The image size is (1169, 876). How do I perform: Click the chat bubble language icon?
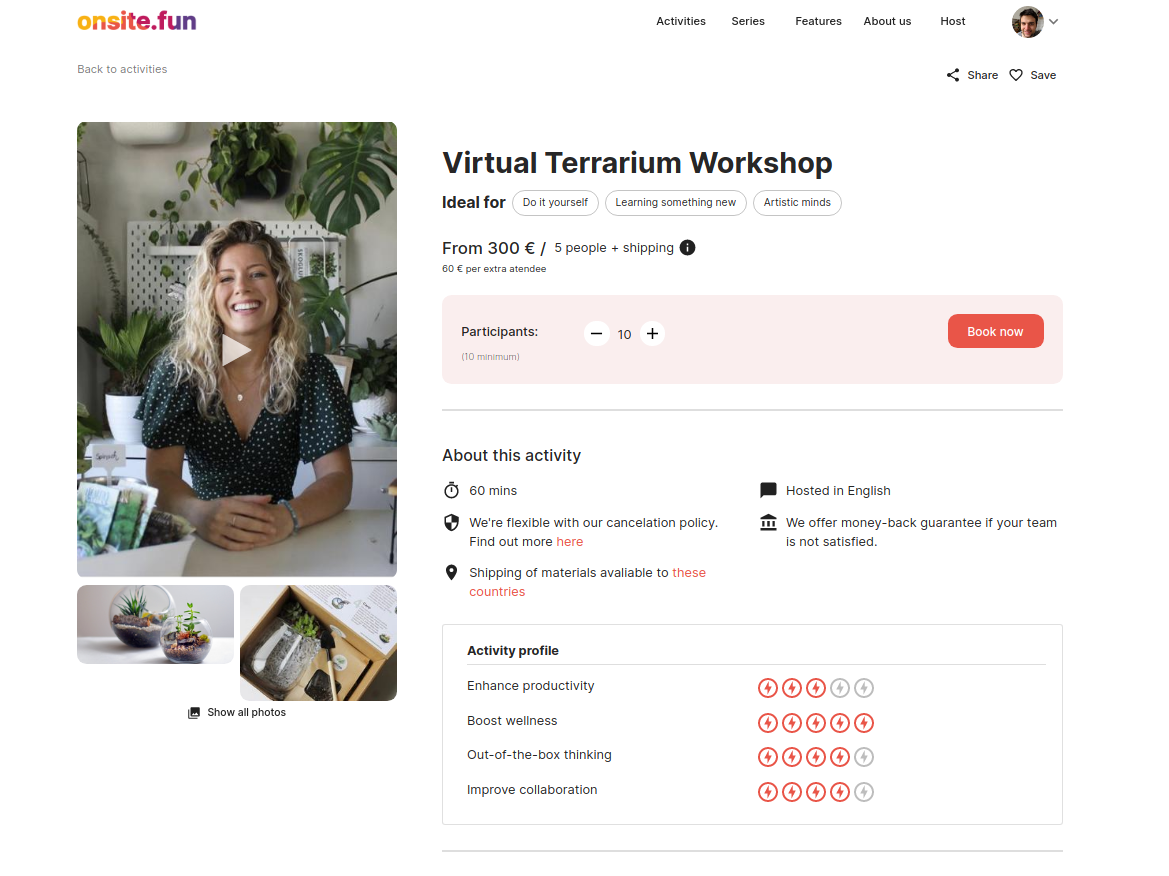click(x=768, y=491)
